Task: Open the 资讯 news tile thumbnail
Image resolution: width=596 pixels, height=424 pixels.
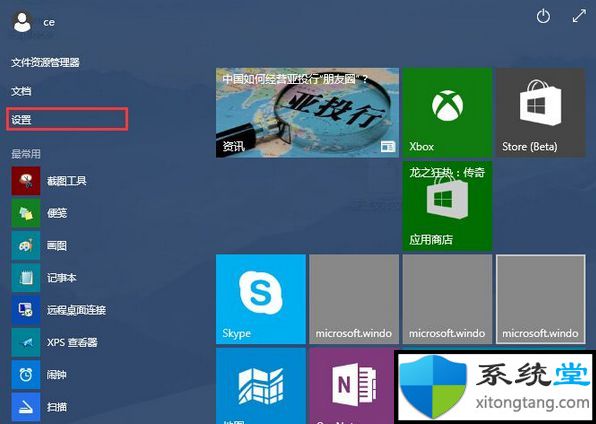Action: pos(308,113)
